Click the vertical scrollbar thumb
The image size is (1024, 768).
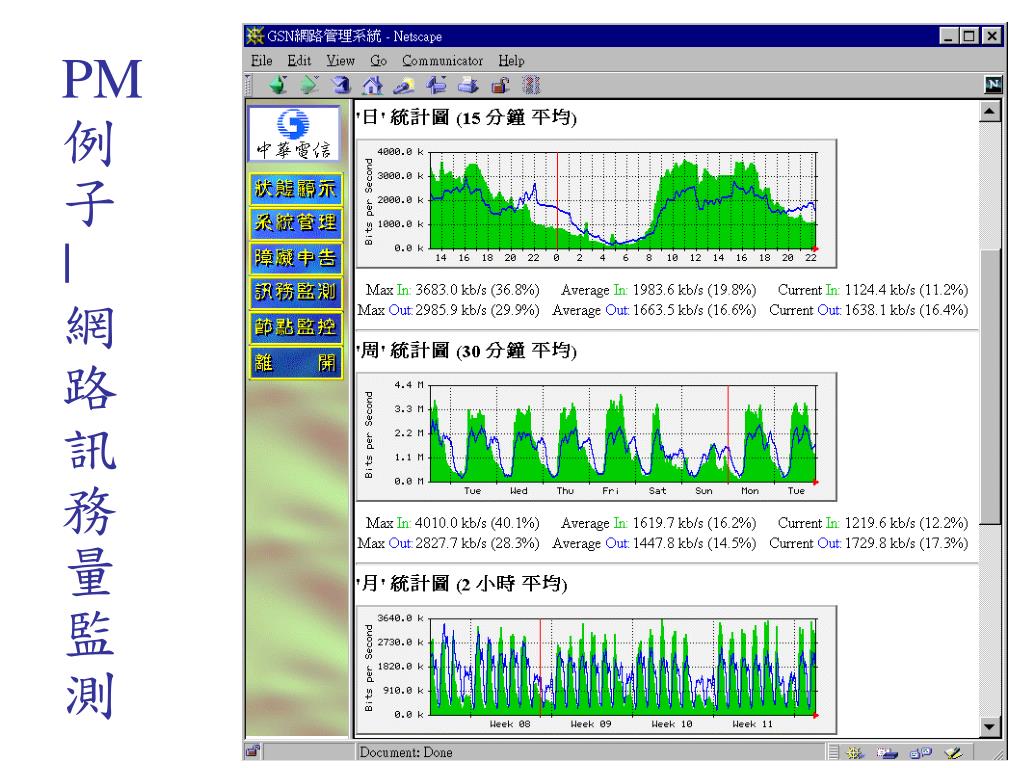pyautogui.click(x=990, y=385)
